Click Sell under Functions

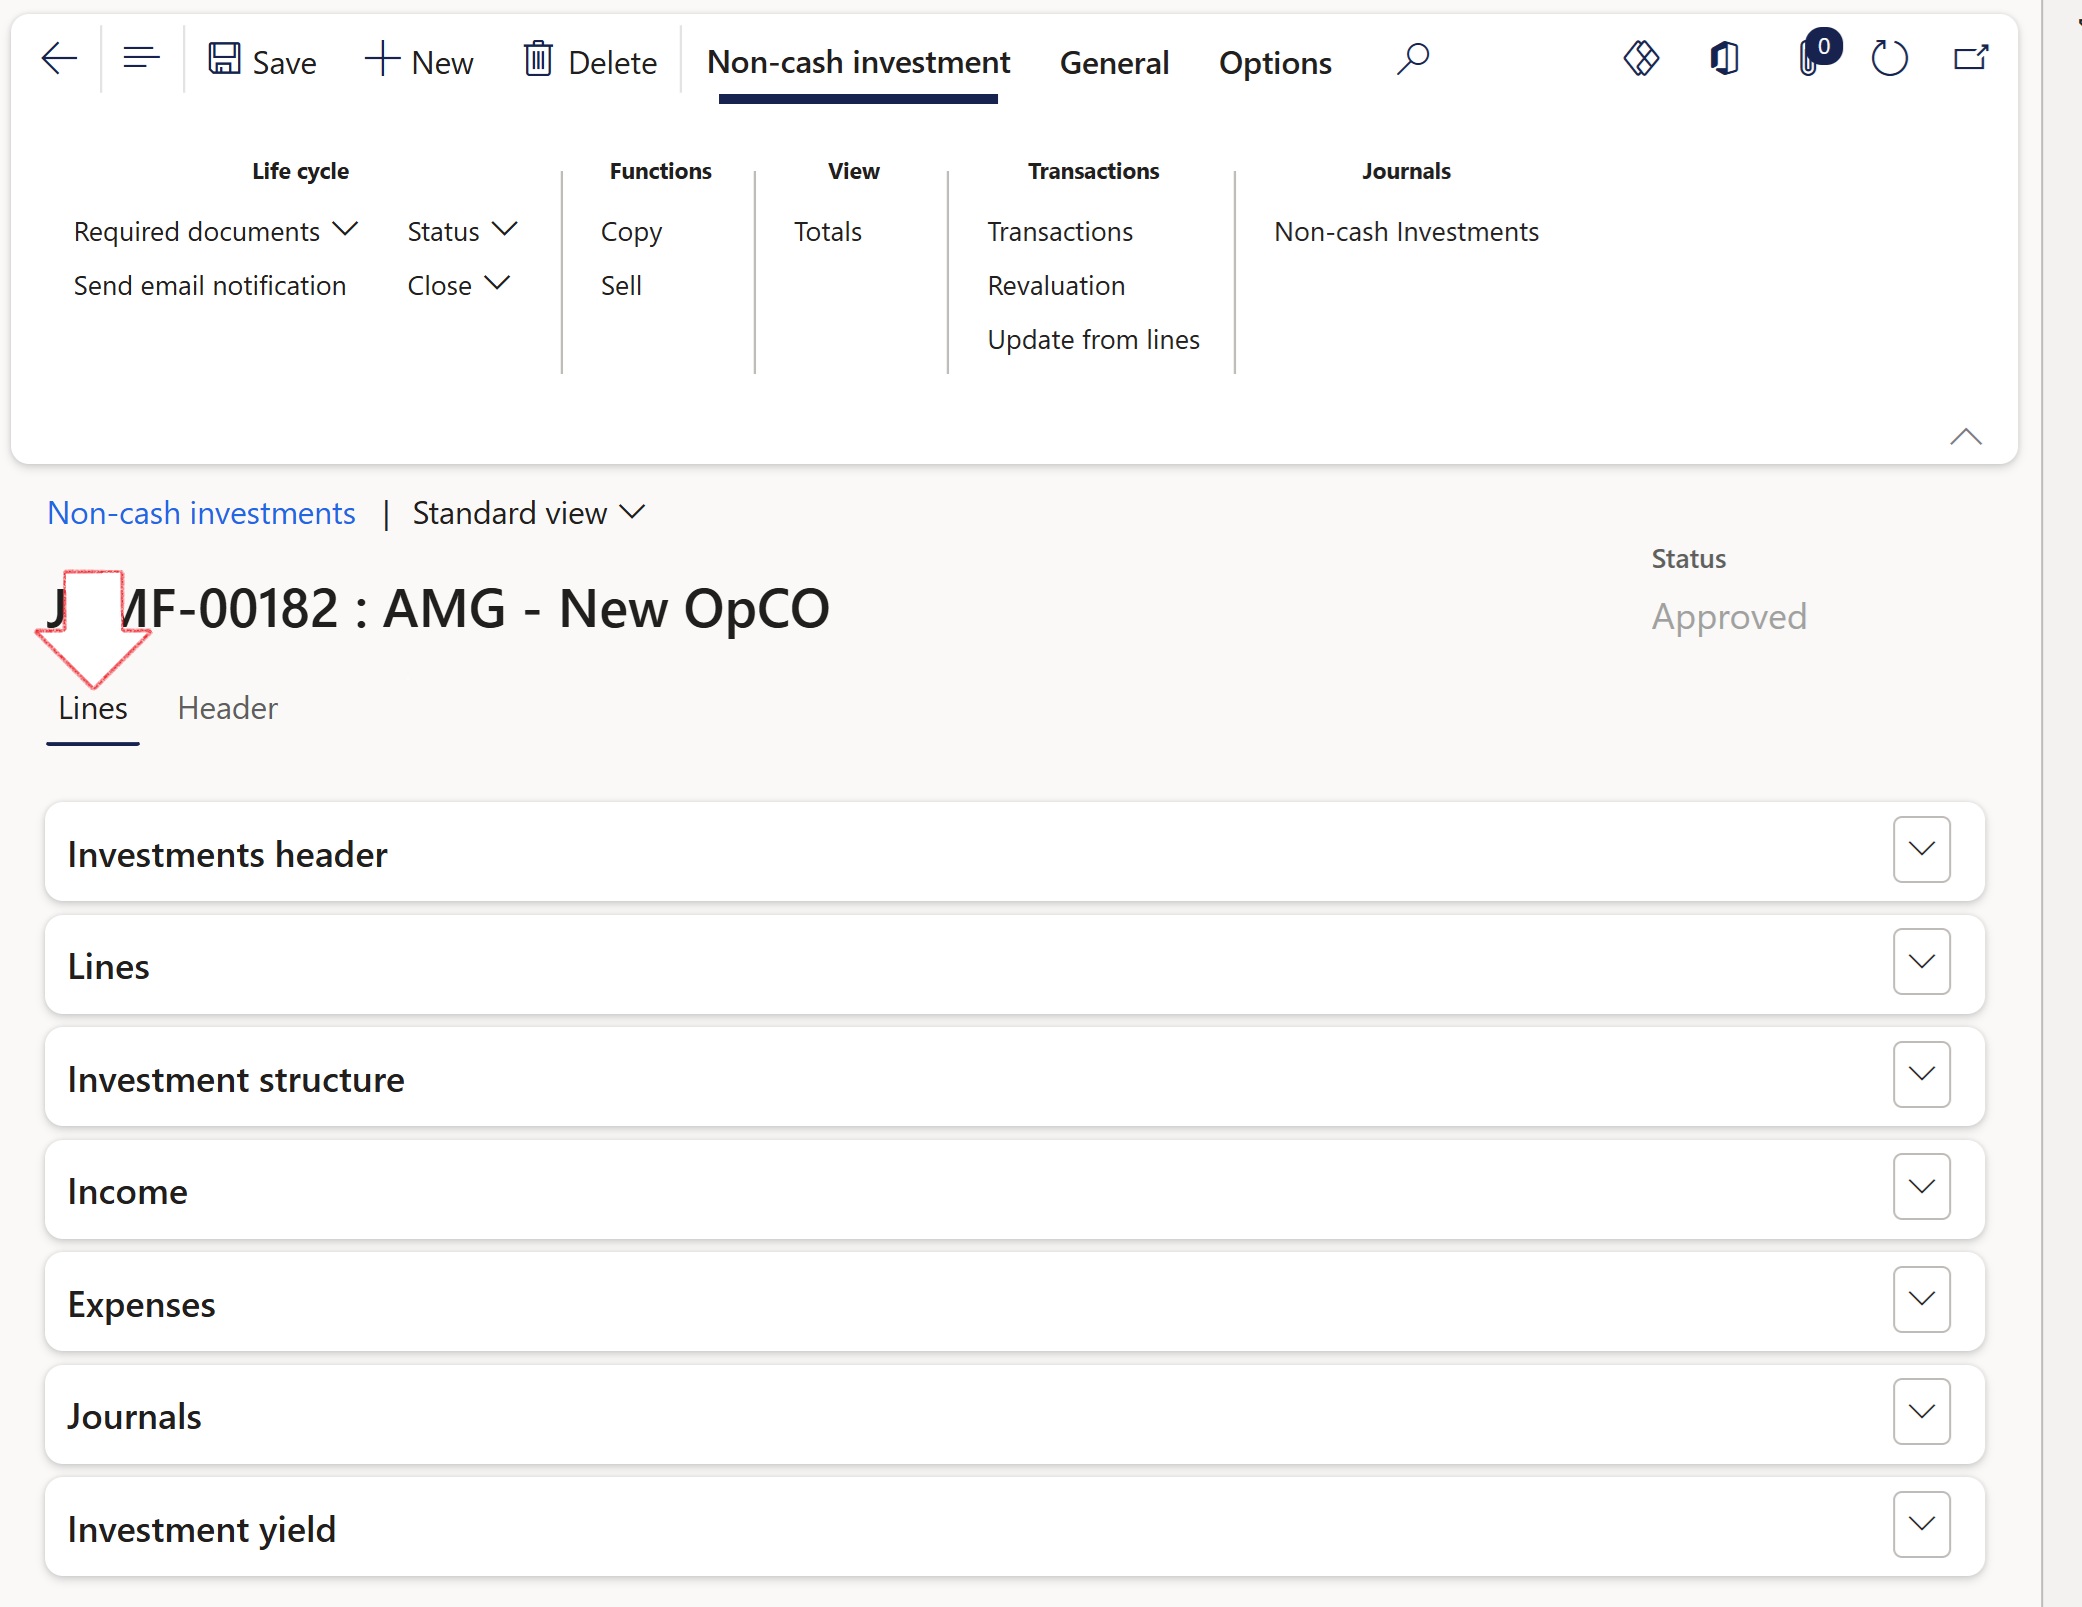click(x=621, y=285)
